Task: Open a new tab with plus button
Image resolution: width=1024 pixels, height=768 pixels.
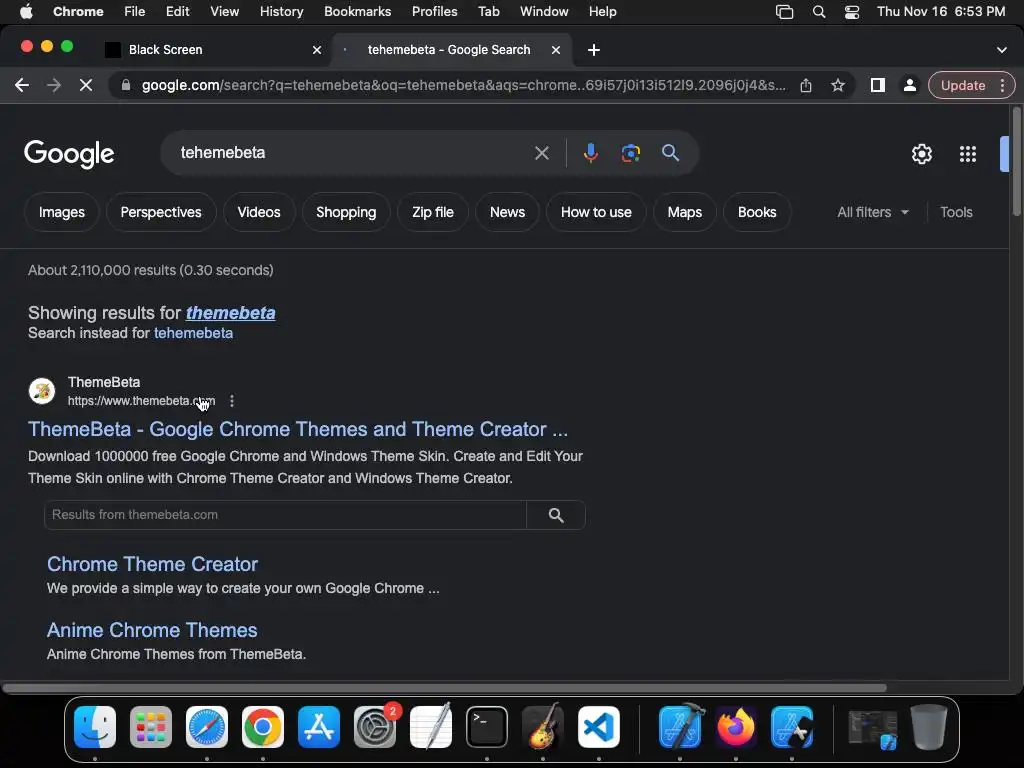Action: point(594,50)
